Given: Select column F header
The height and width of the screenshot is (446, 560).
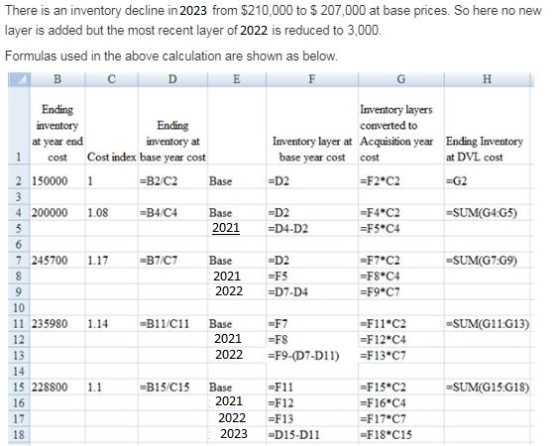Looking at the screenshot, I should (312, 79).
